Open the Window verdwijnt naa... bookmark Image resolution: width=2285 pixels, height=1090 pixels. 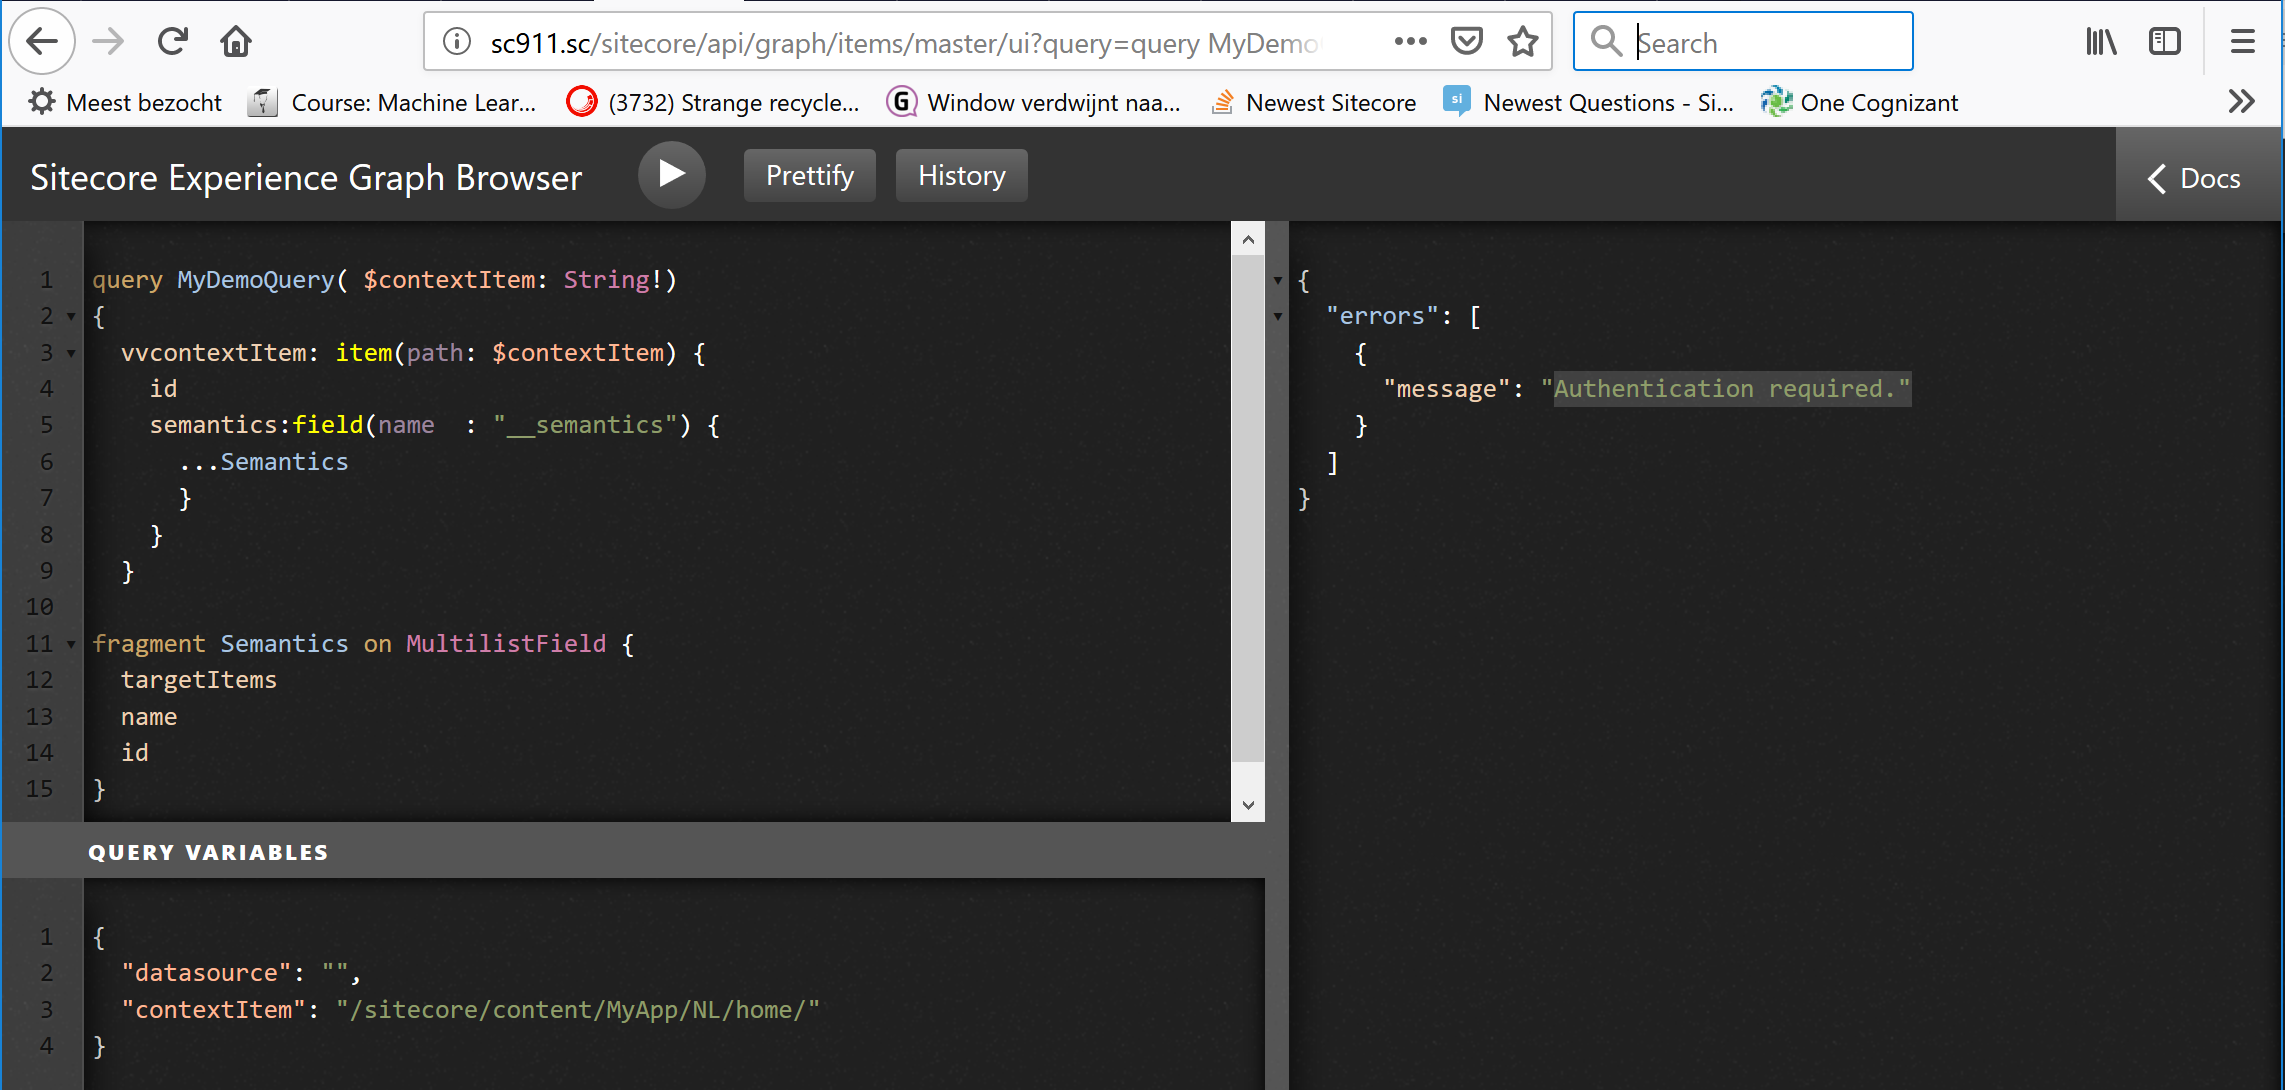(1034, 102)
